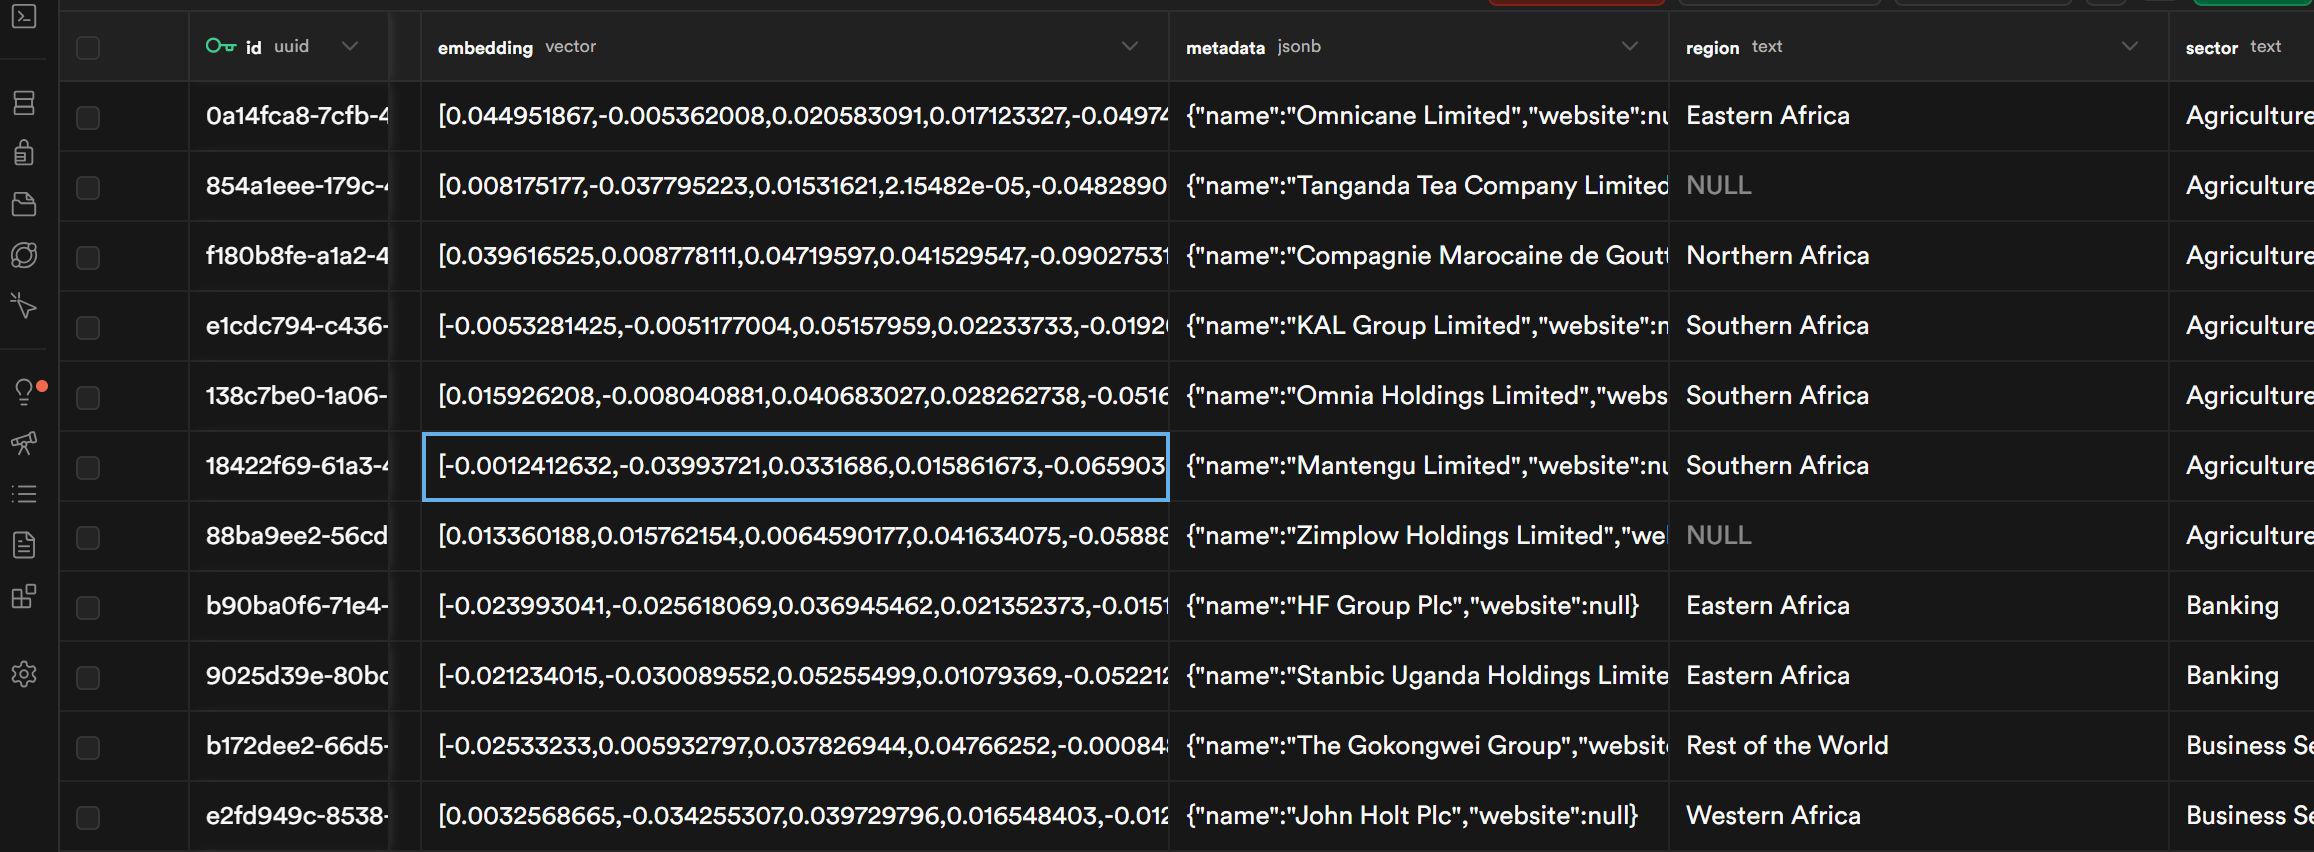2314x852 pixels.
Task: Select the embedding starting [0.044951867 cell
Action: point(795,116)
